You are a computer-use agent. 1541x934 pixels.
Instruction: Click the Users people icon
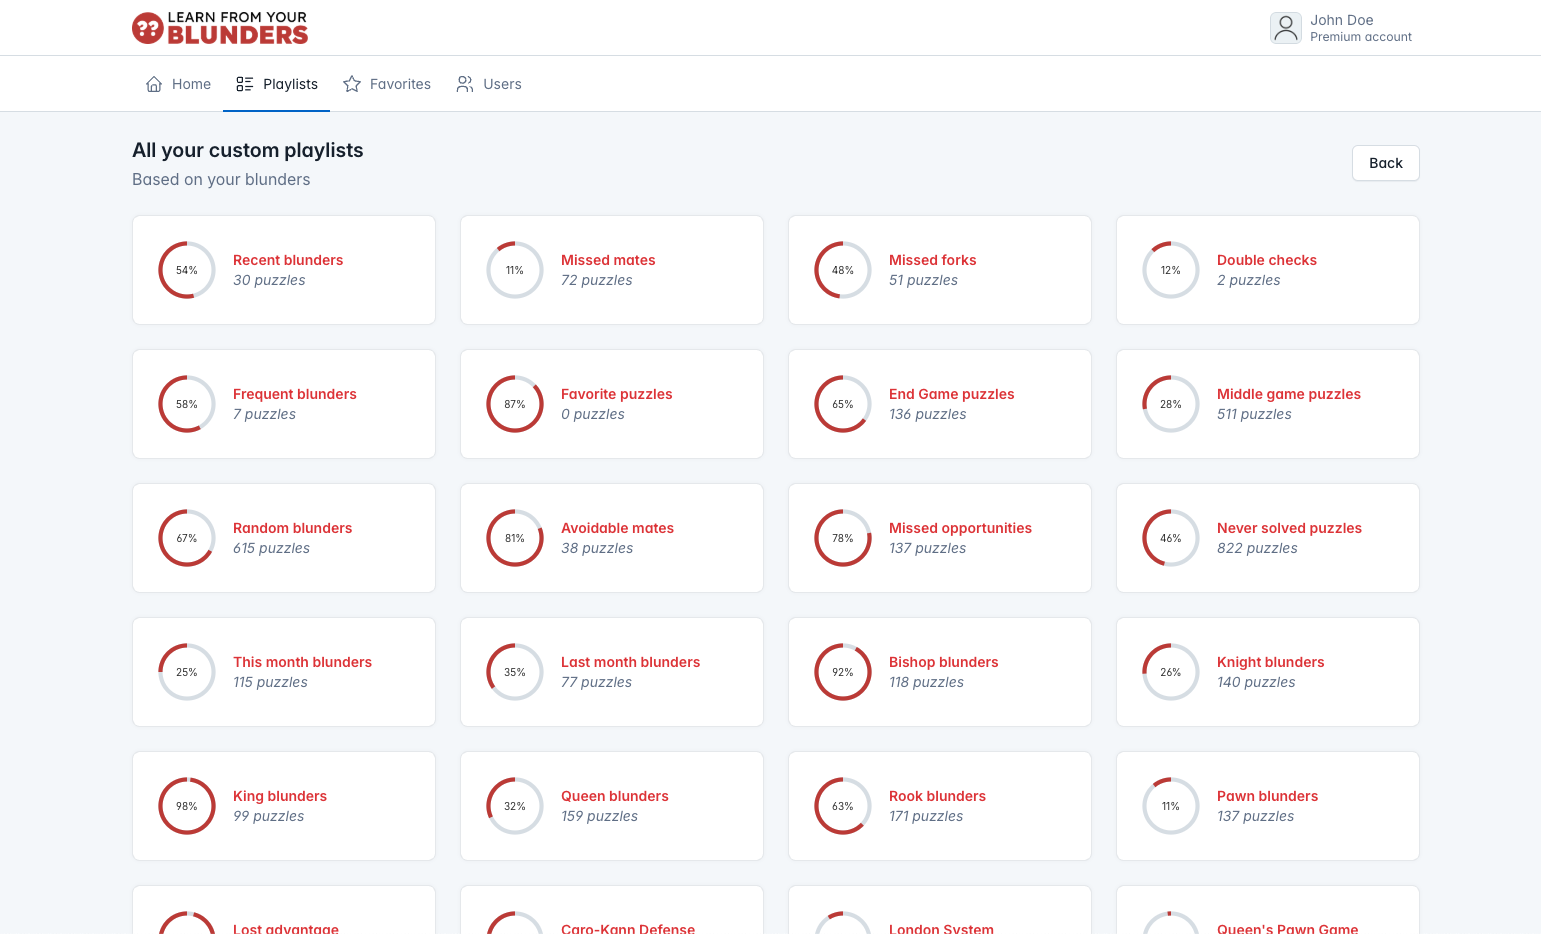(465, 84)
